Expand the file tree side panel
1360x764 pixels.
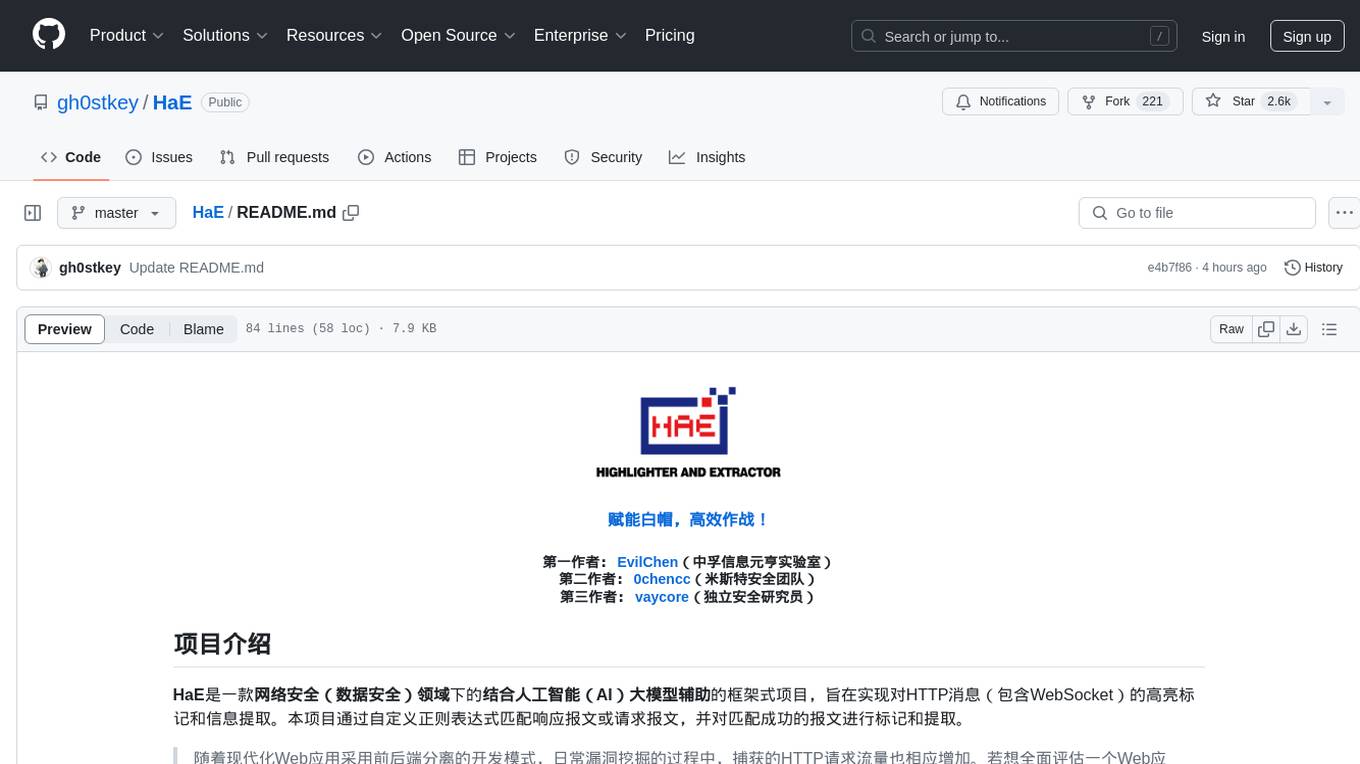(33, 213)
